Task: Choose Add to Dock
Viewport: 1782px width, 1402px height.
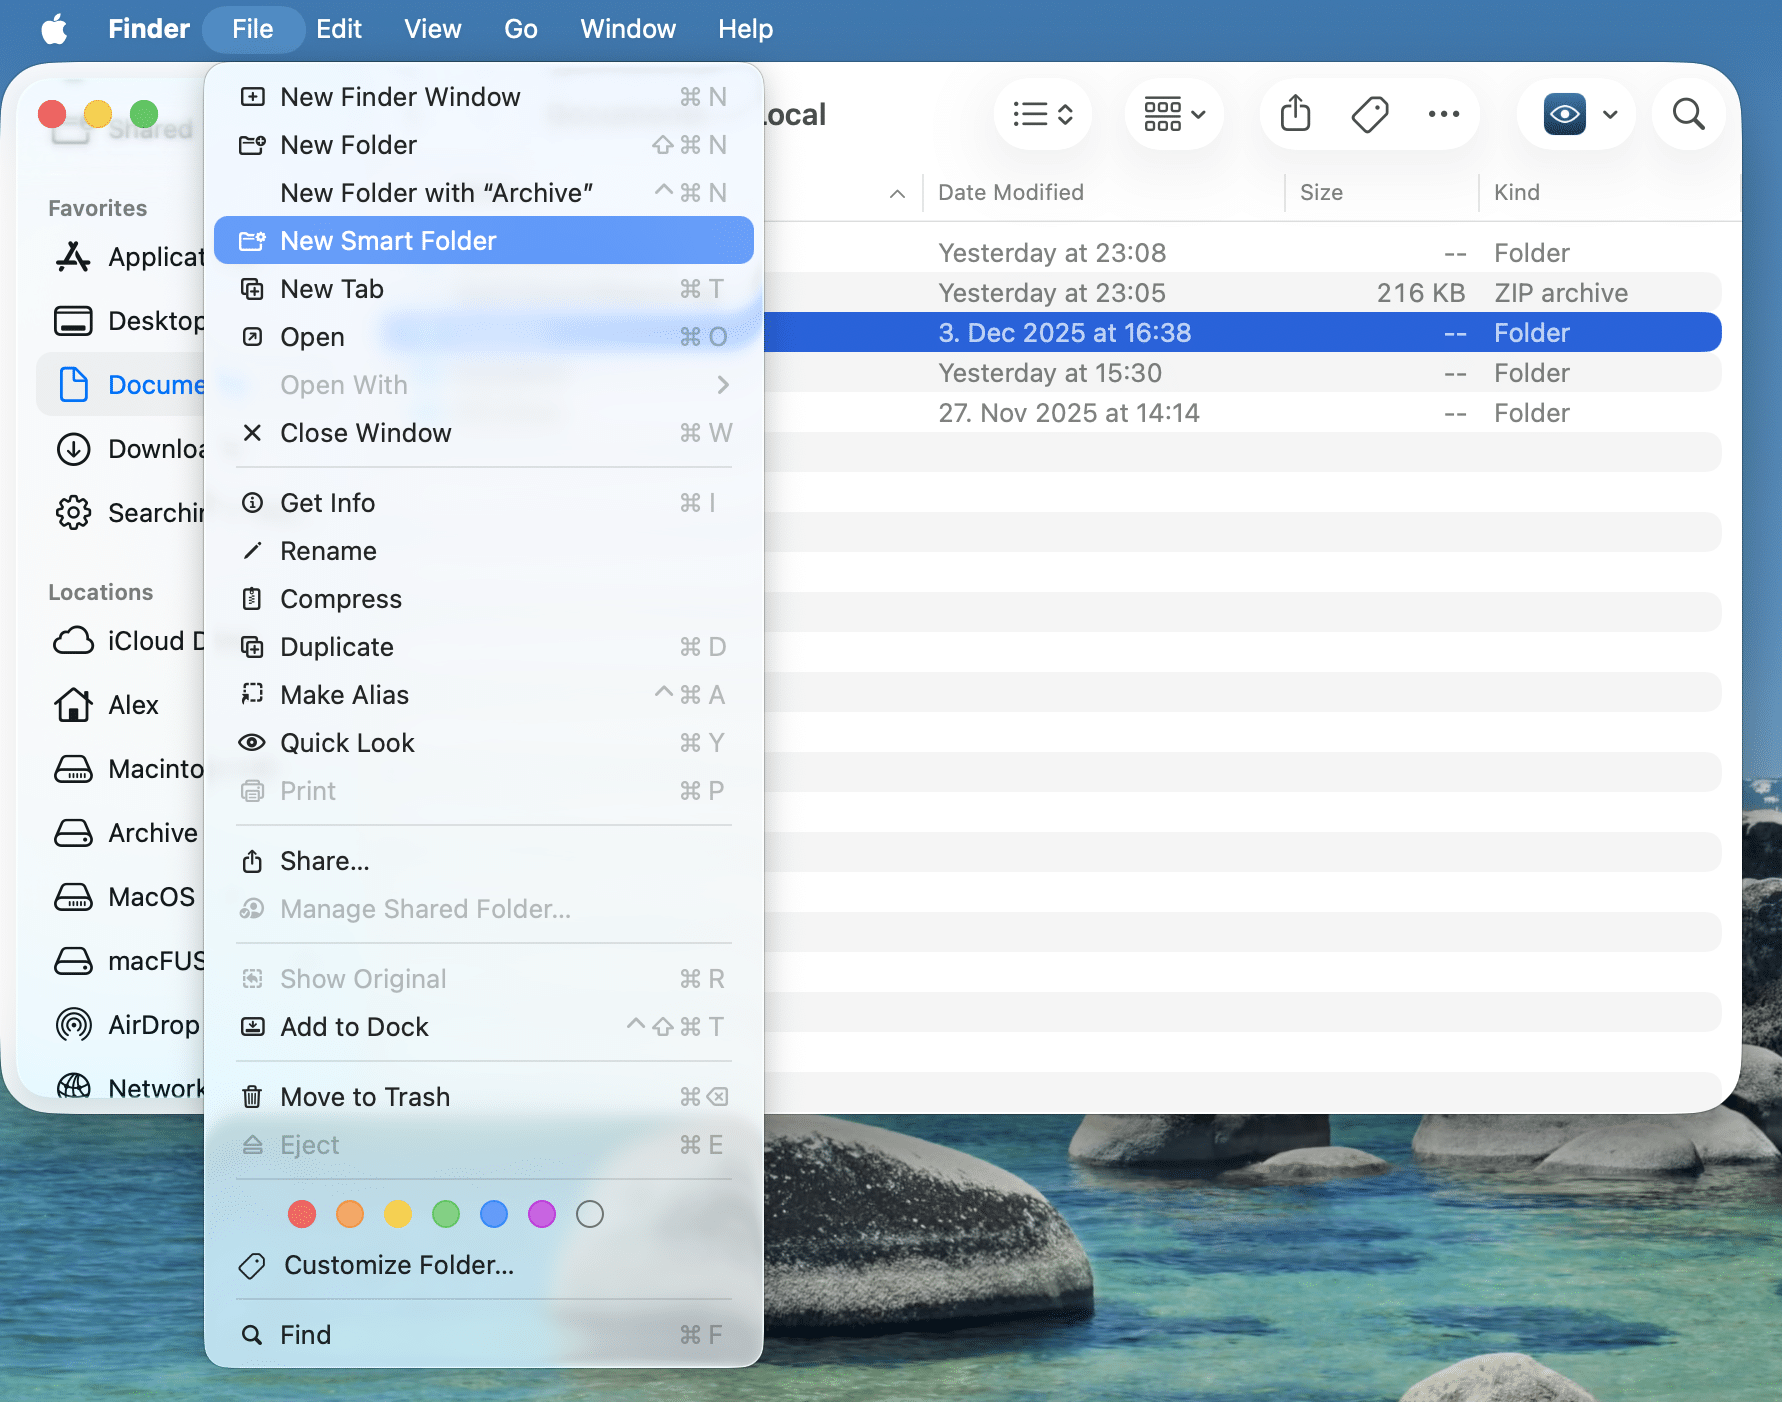Action: click(484, 1027)
